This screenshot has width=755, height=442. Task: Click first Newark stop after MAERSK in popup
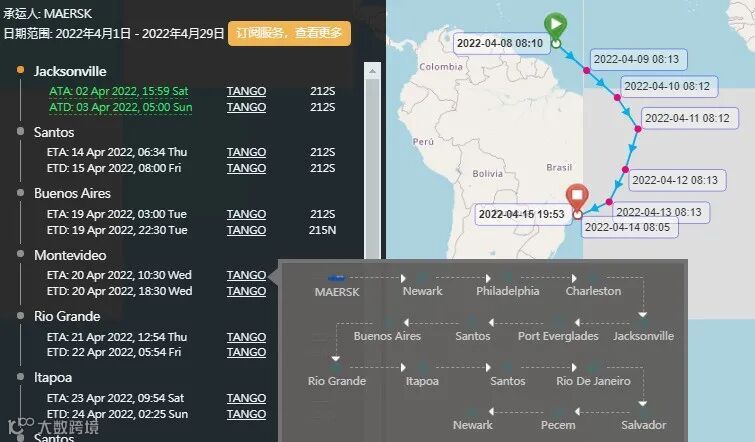pos(422,291)
